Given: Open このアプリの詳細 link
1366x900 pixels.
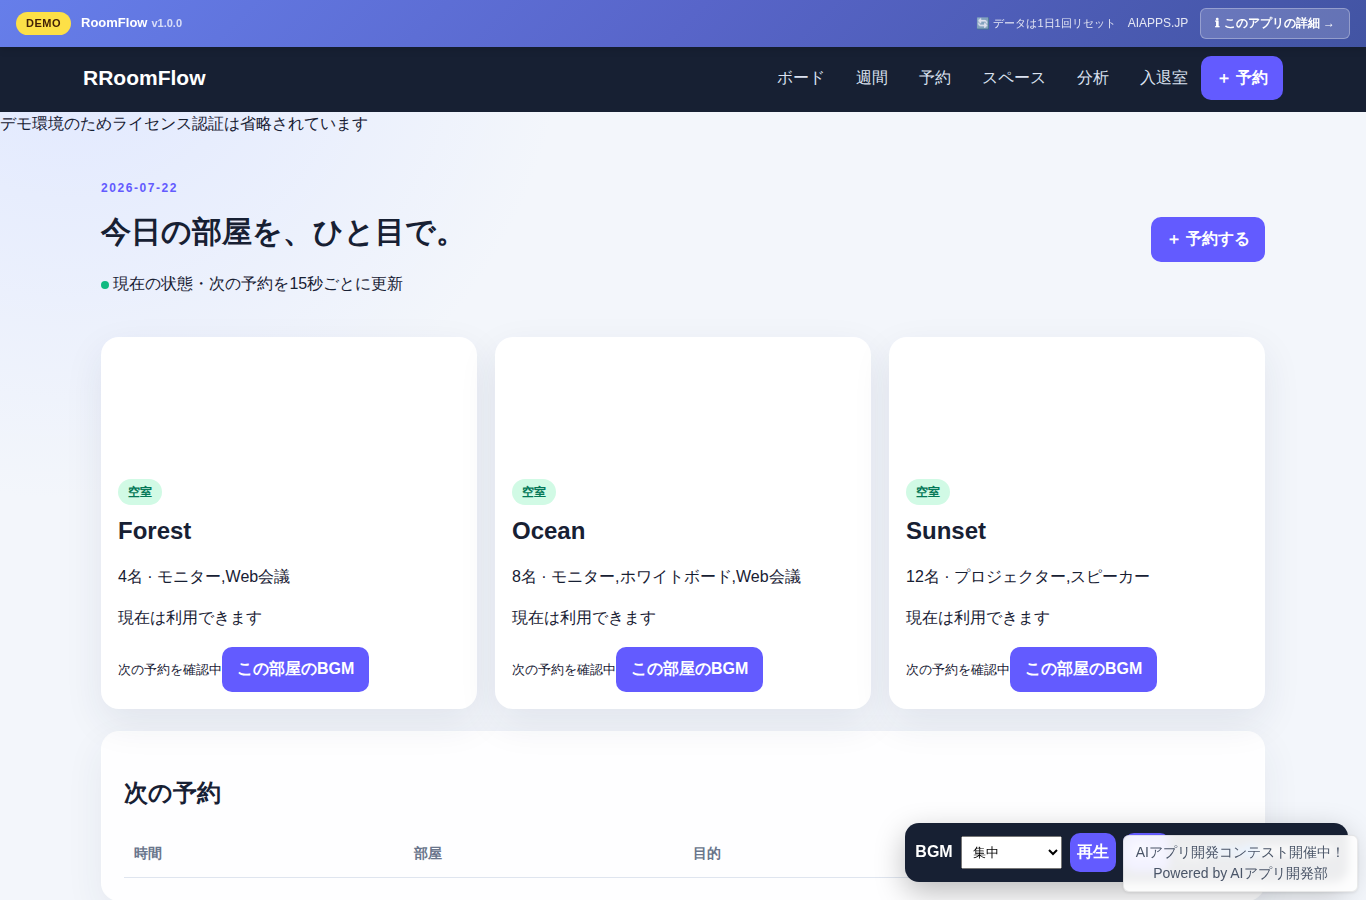Looking at the screenshot, I should [x=1275, y=23].
